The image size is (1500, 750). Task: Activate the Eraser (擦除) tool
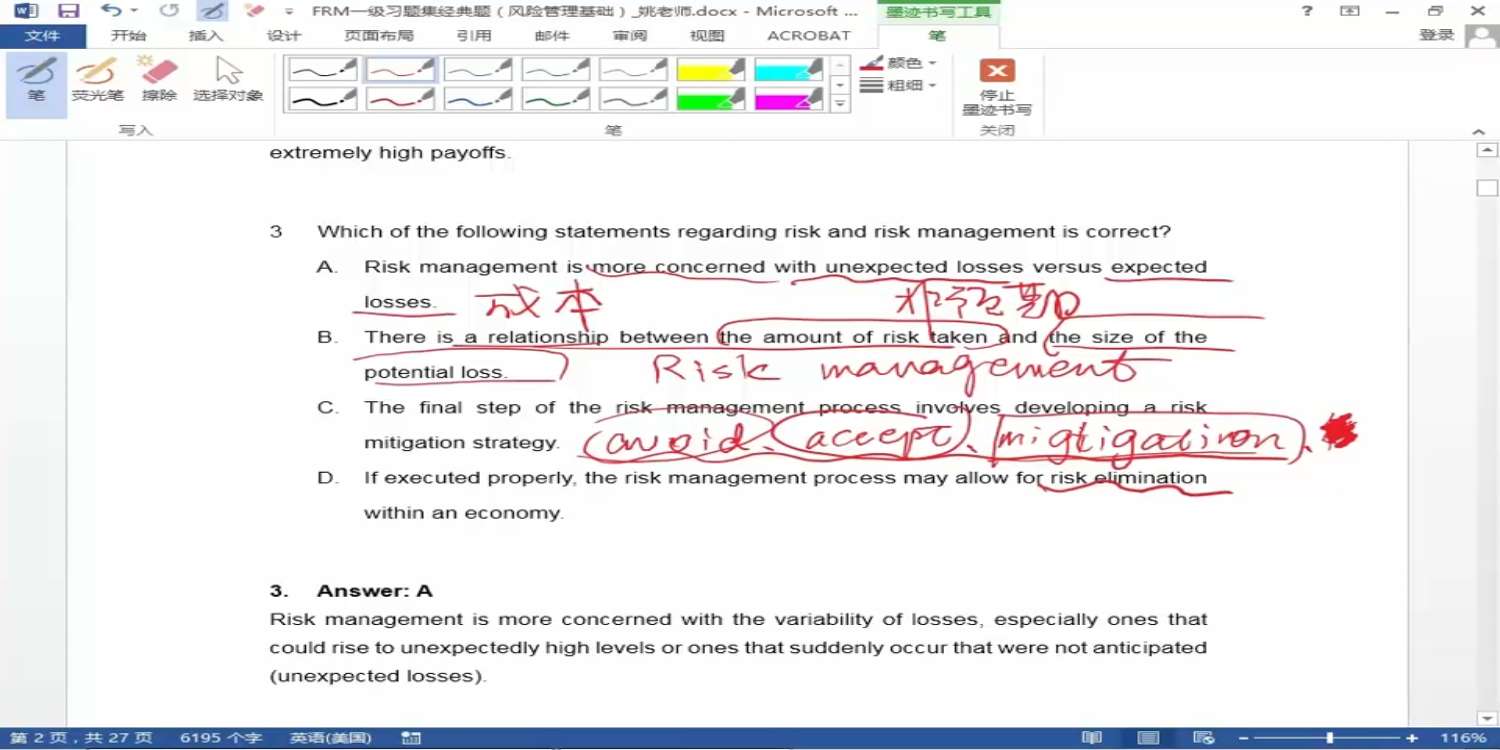[x=159, y=80]
